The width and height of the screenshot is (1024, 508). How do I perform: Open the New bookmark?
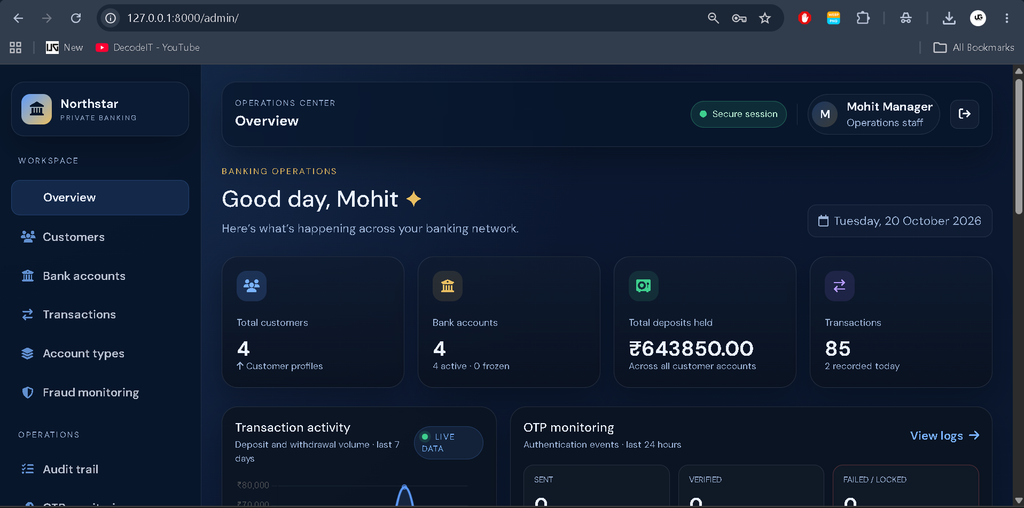[65, 47]
